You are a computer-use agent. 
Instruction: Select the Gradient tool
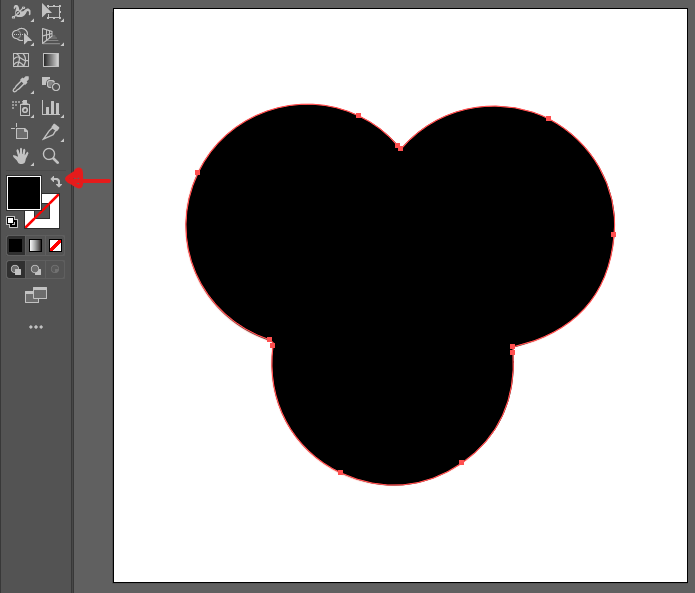pos(51,60)
